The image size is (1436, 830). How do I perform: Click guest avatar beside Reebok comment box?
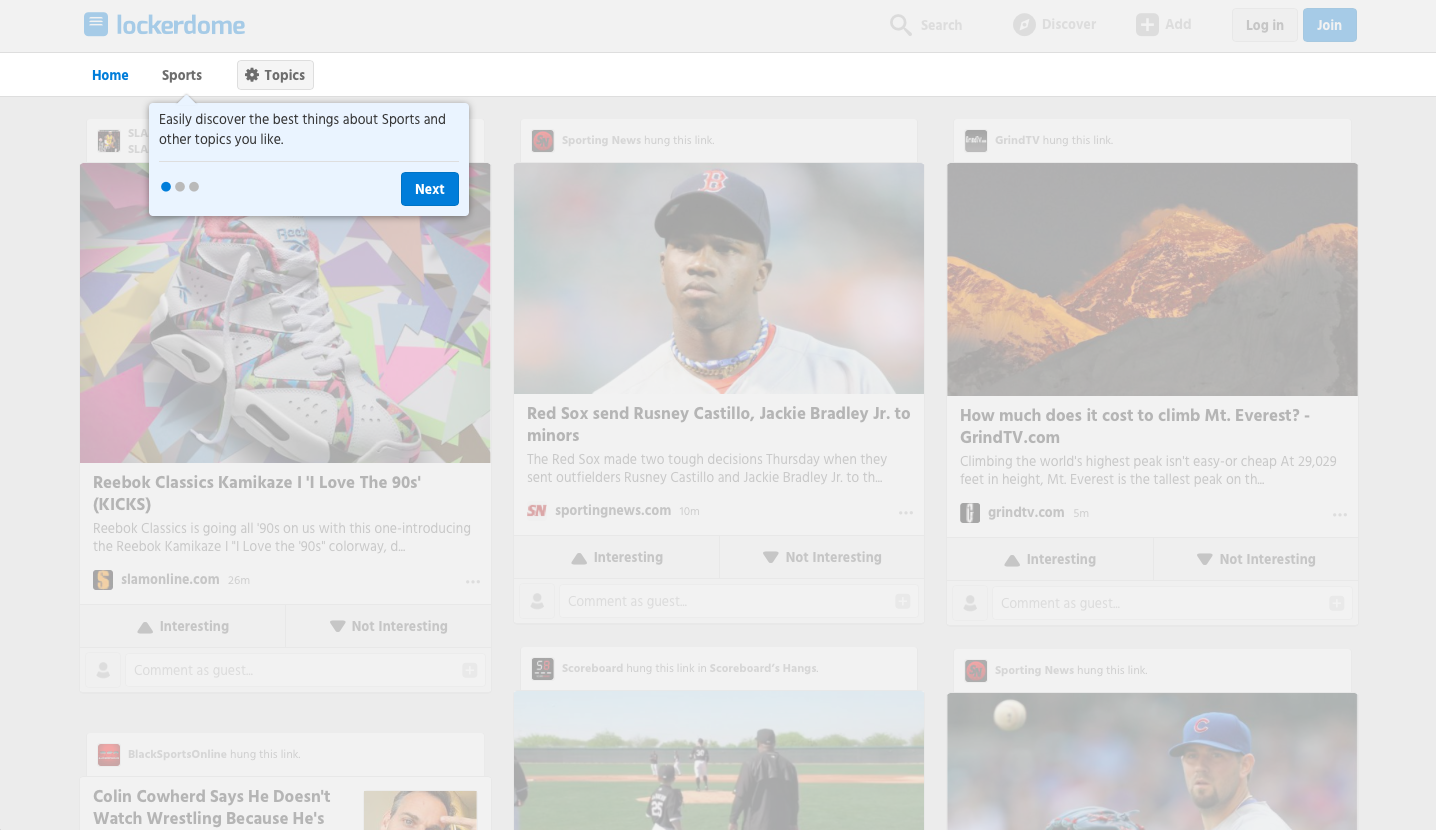(x=103, y=670)
